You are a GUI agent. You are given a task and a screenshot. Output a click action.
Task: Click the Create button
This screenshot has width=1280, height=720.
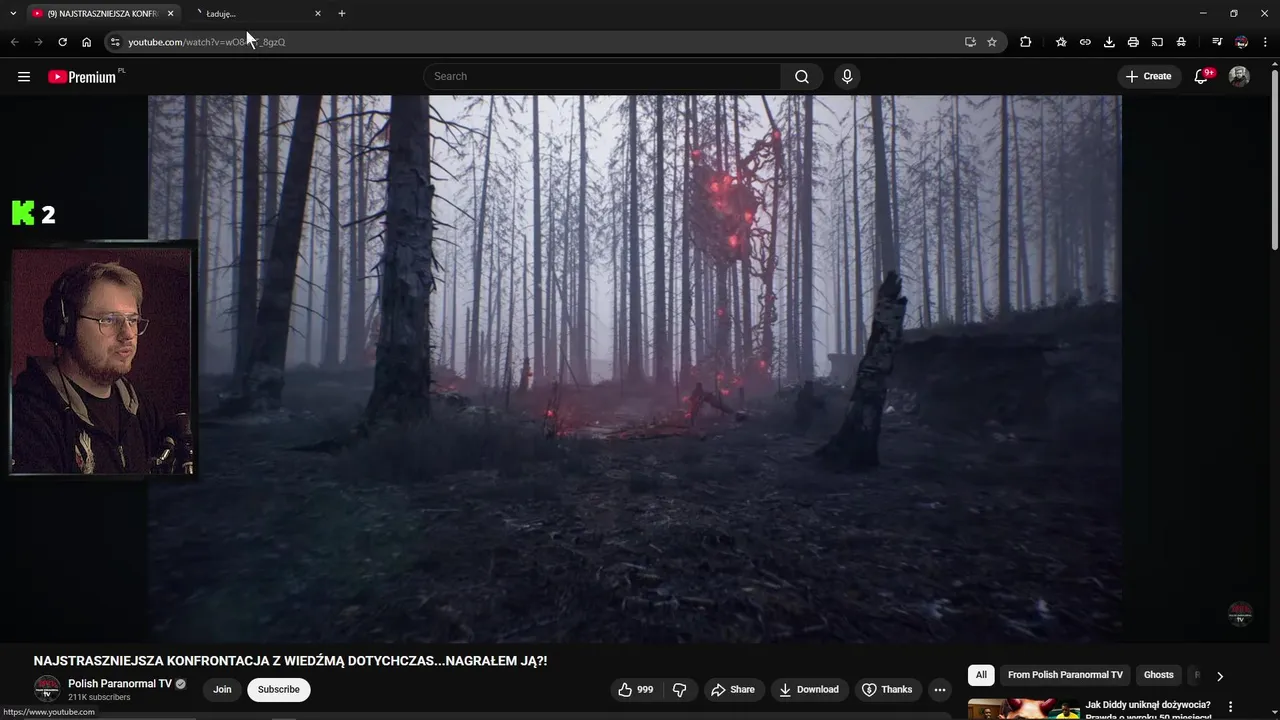click(x=1148, y=76)
